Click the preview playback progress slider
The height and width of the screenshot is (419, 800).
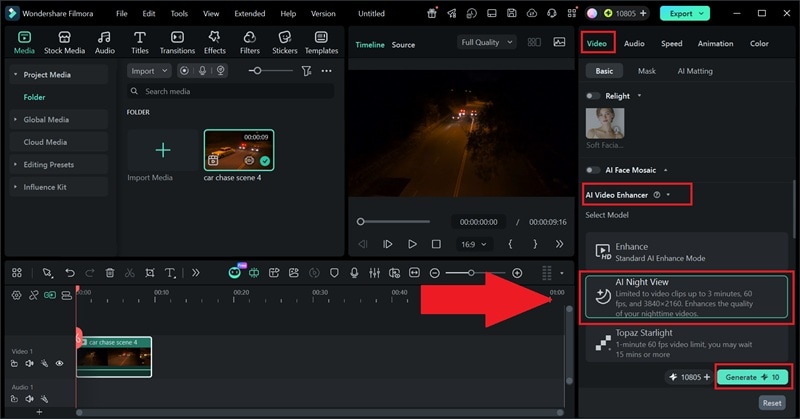coord(393,222)
